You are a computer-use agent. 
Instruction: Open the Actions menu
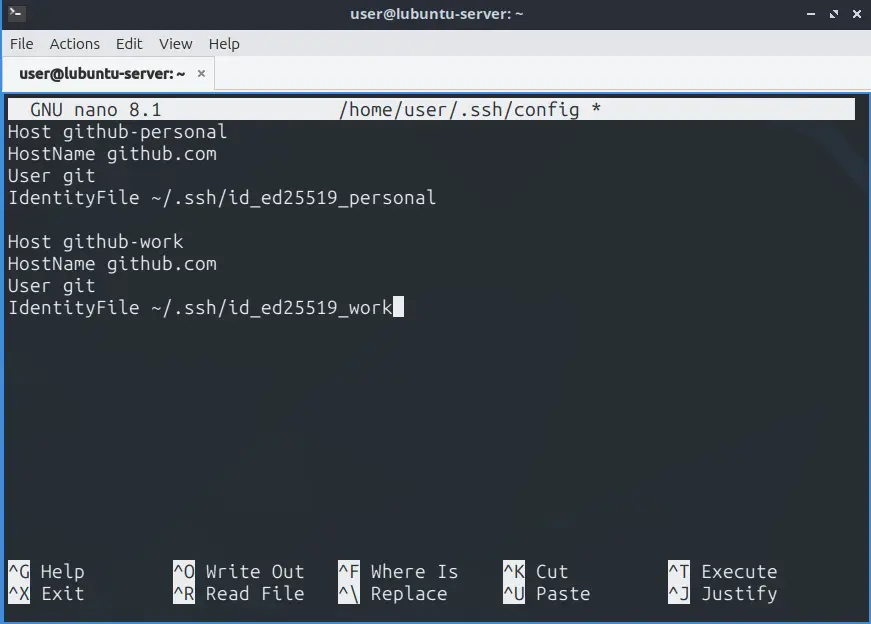[75, 44]
